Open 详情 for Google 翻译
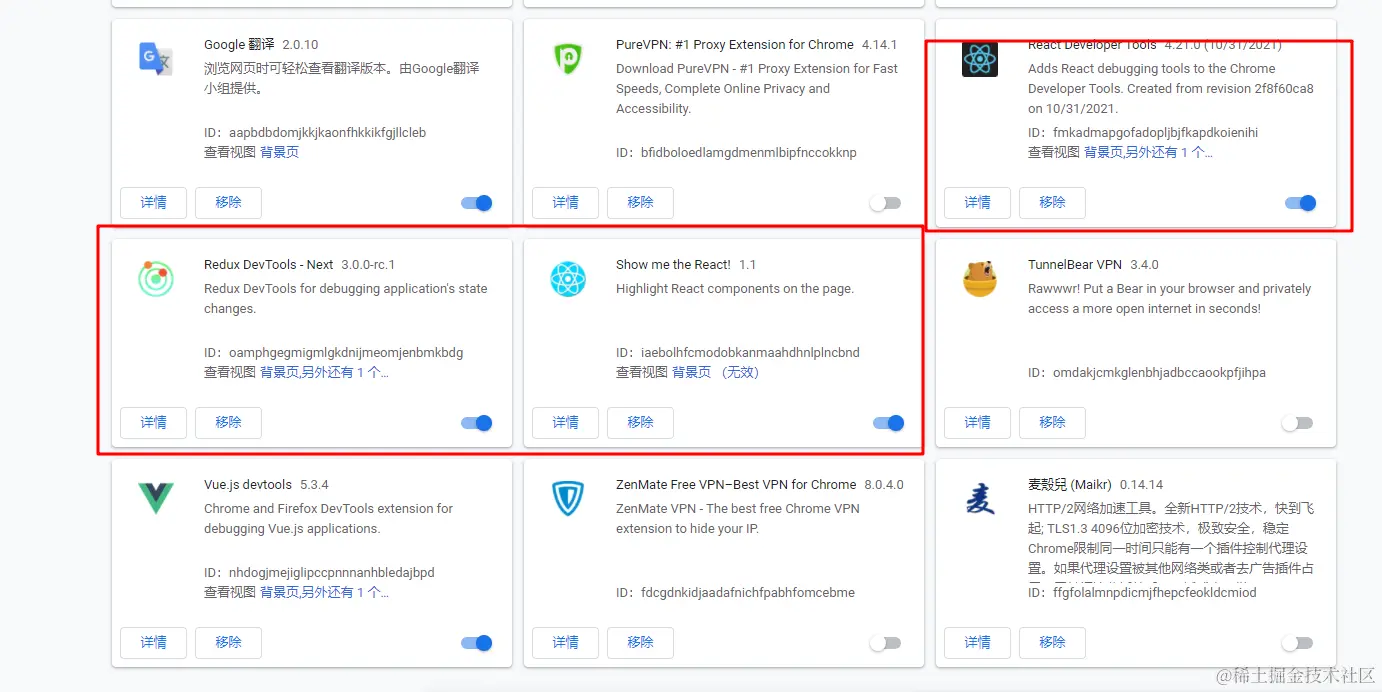The width and height of the screenshot is (1382, 692). coord(153,202)
